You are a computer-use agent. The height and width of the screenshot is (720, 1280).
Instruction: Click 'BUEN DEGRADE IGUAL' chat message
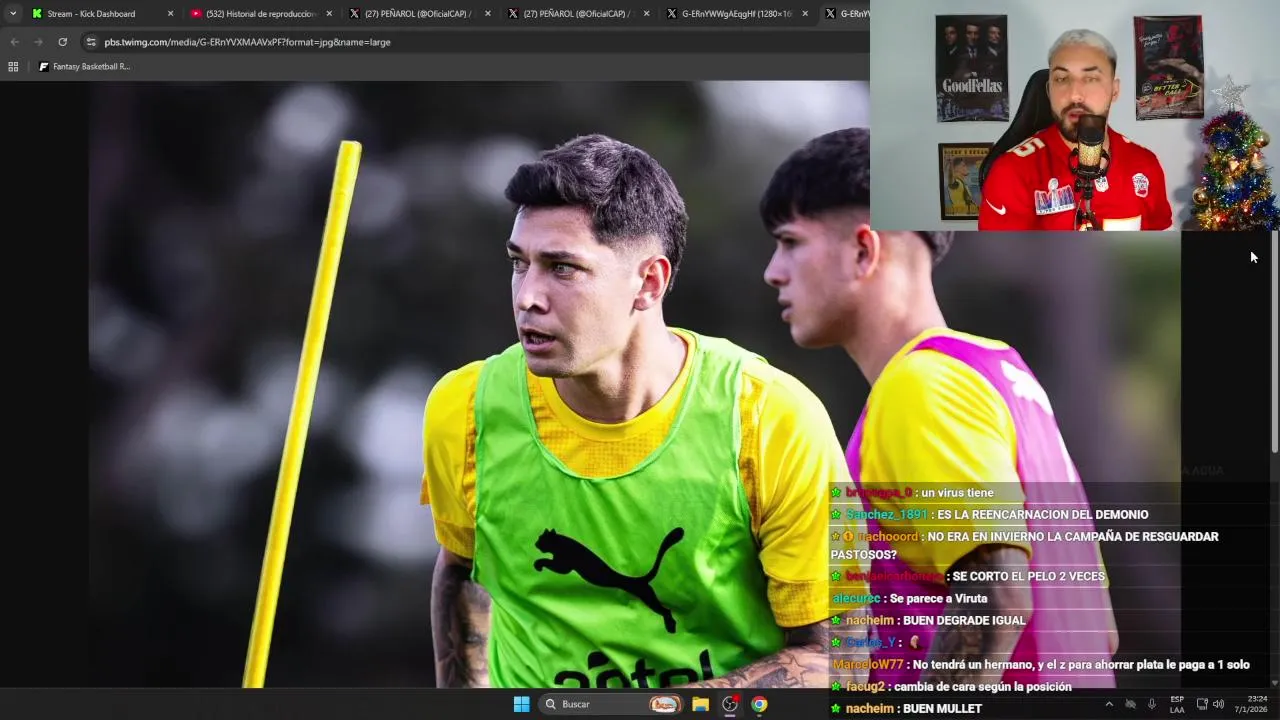[x=964, y=621]
